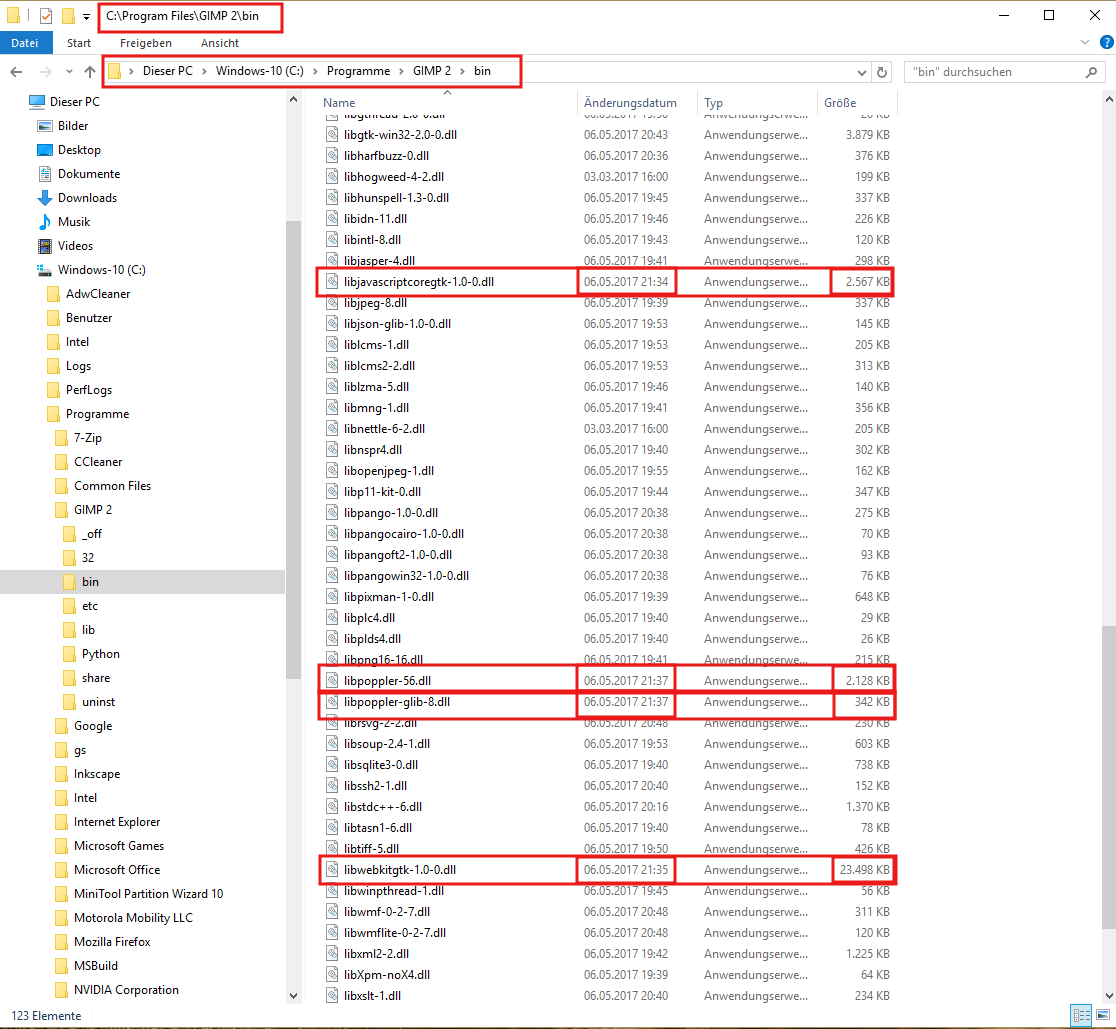Select the _off folder under GIMP 2
This screenshot has width=1116, height=1029.
[x=92, y=534]
